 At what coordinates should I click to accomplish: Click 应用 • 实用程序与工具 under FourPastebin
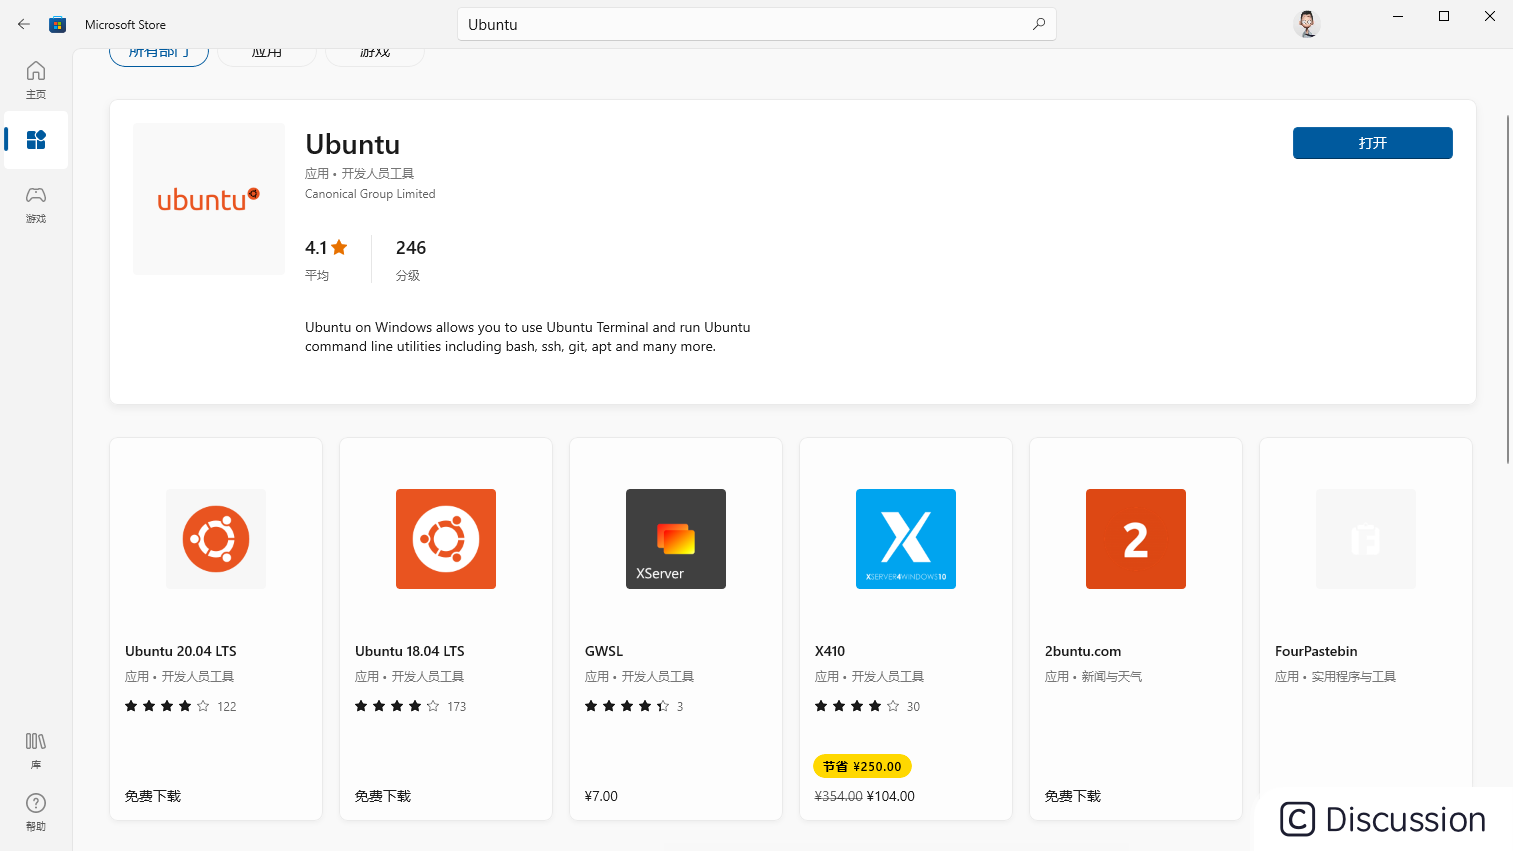tap(1335, 677)
